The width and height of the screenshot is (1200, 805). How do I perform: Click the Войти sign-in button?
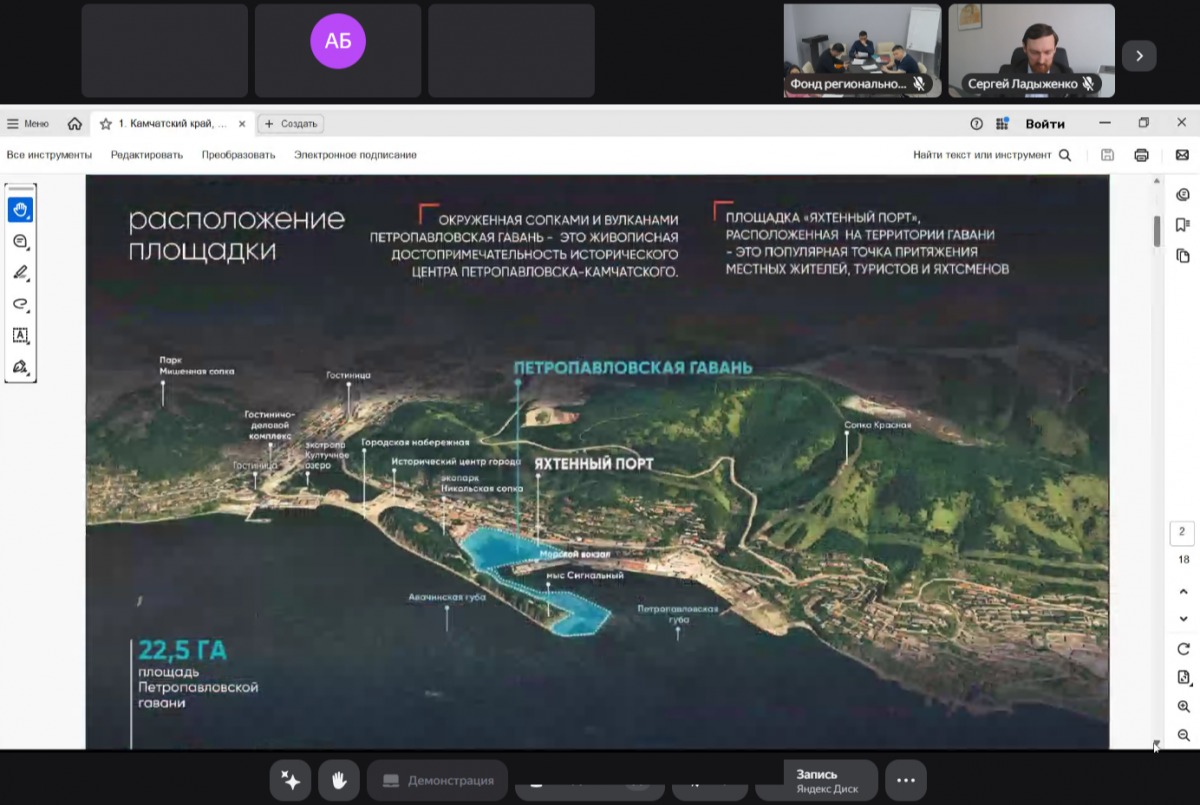click(x=1045, y=124)
